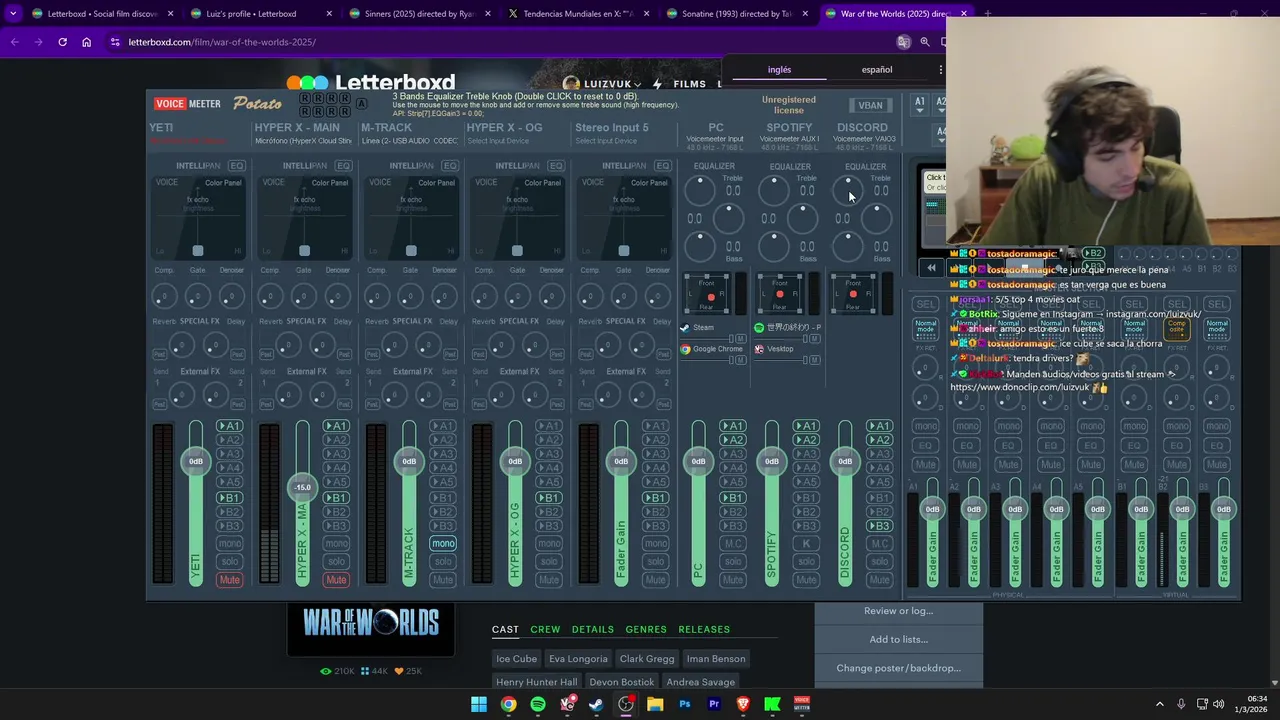The height and width of the screenshot is (720, 1280).
Task: Open OBS Studio from the taskbar
Action: point(626,704)
